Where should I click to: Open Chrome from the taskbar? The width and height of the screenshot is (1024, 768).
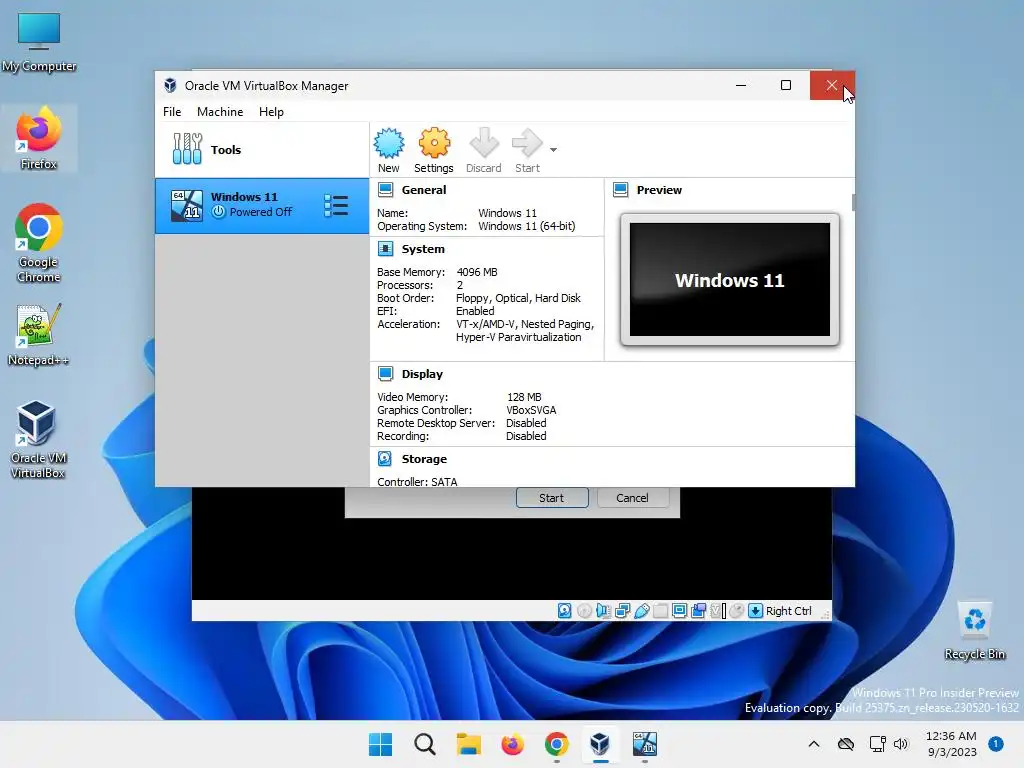[x=556, y=744]
